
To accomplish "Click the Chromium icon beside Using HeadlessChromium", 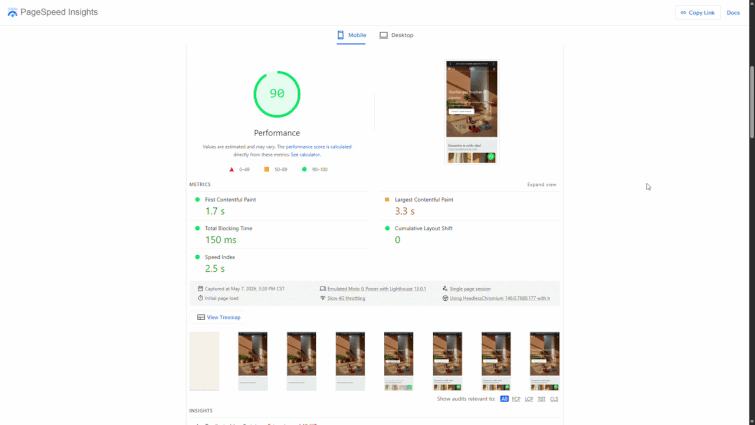I will [x=445, y=298].
